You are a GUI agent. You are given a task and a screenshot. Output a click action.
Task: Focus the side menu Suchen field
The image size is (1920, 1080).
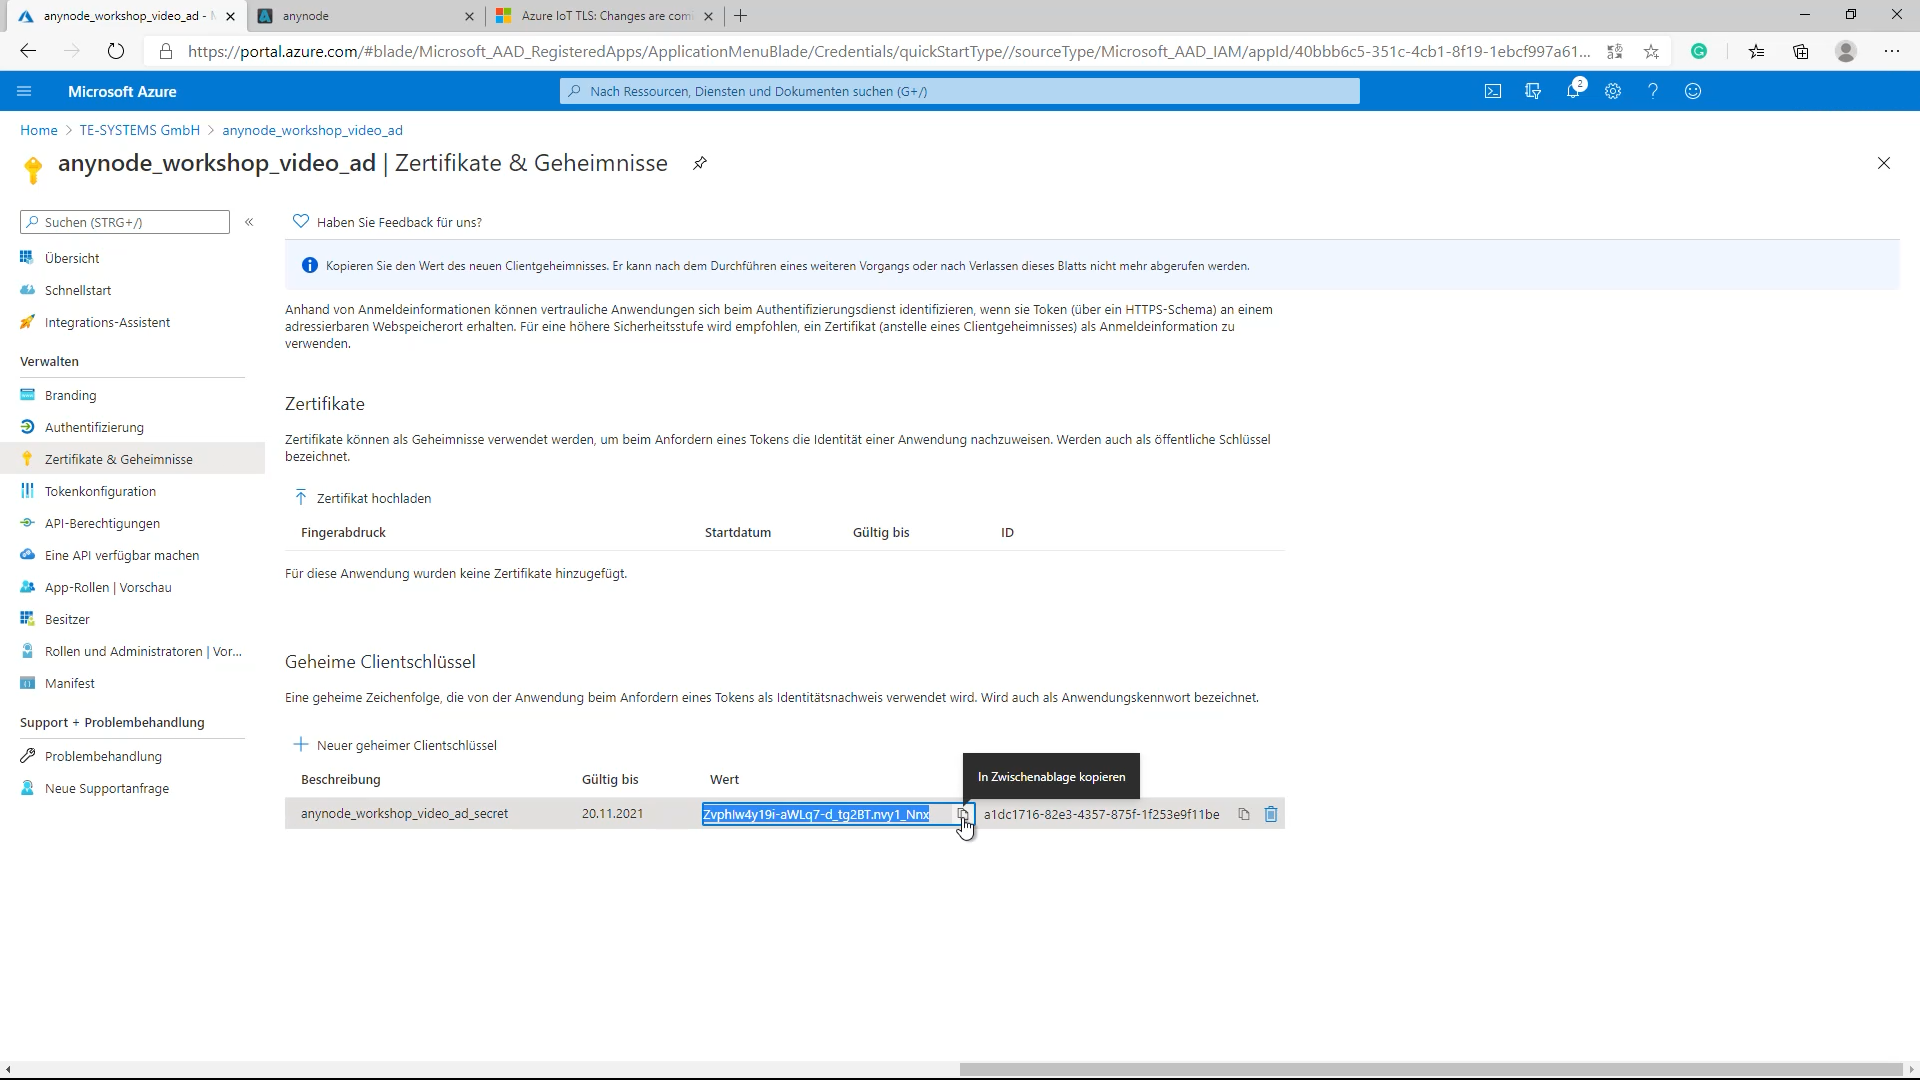pyautogui.click(x=125, y=222)
